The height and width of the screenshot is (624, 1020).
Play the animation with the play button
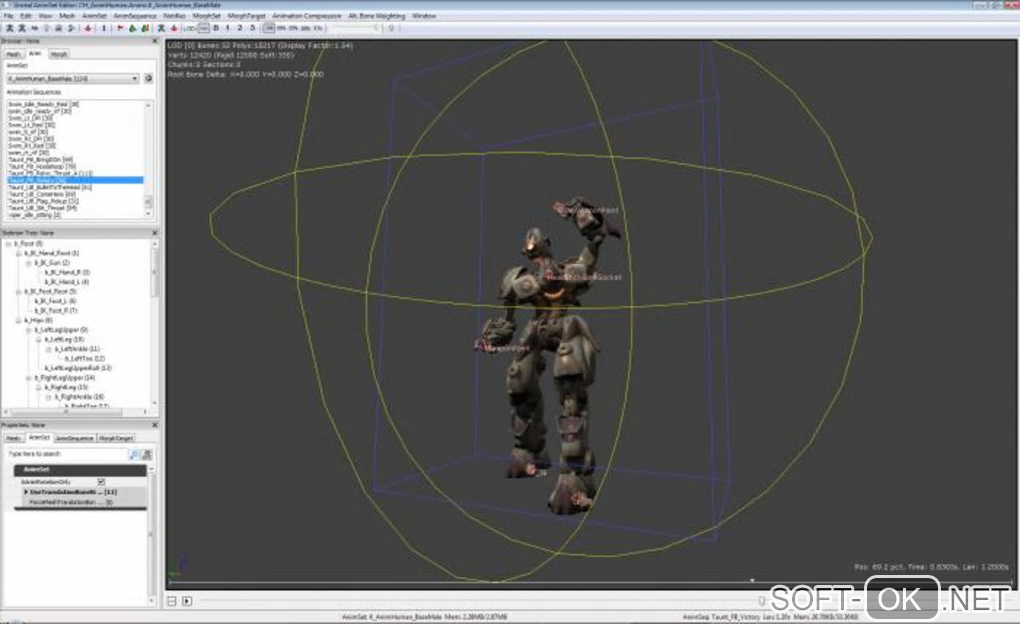tap(187, 601)
